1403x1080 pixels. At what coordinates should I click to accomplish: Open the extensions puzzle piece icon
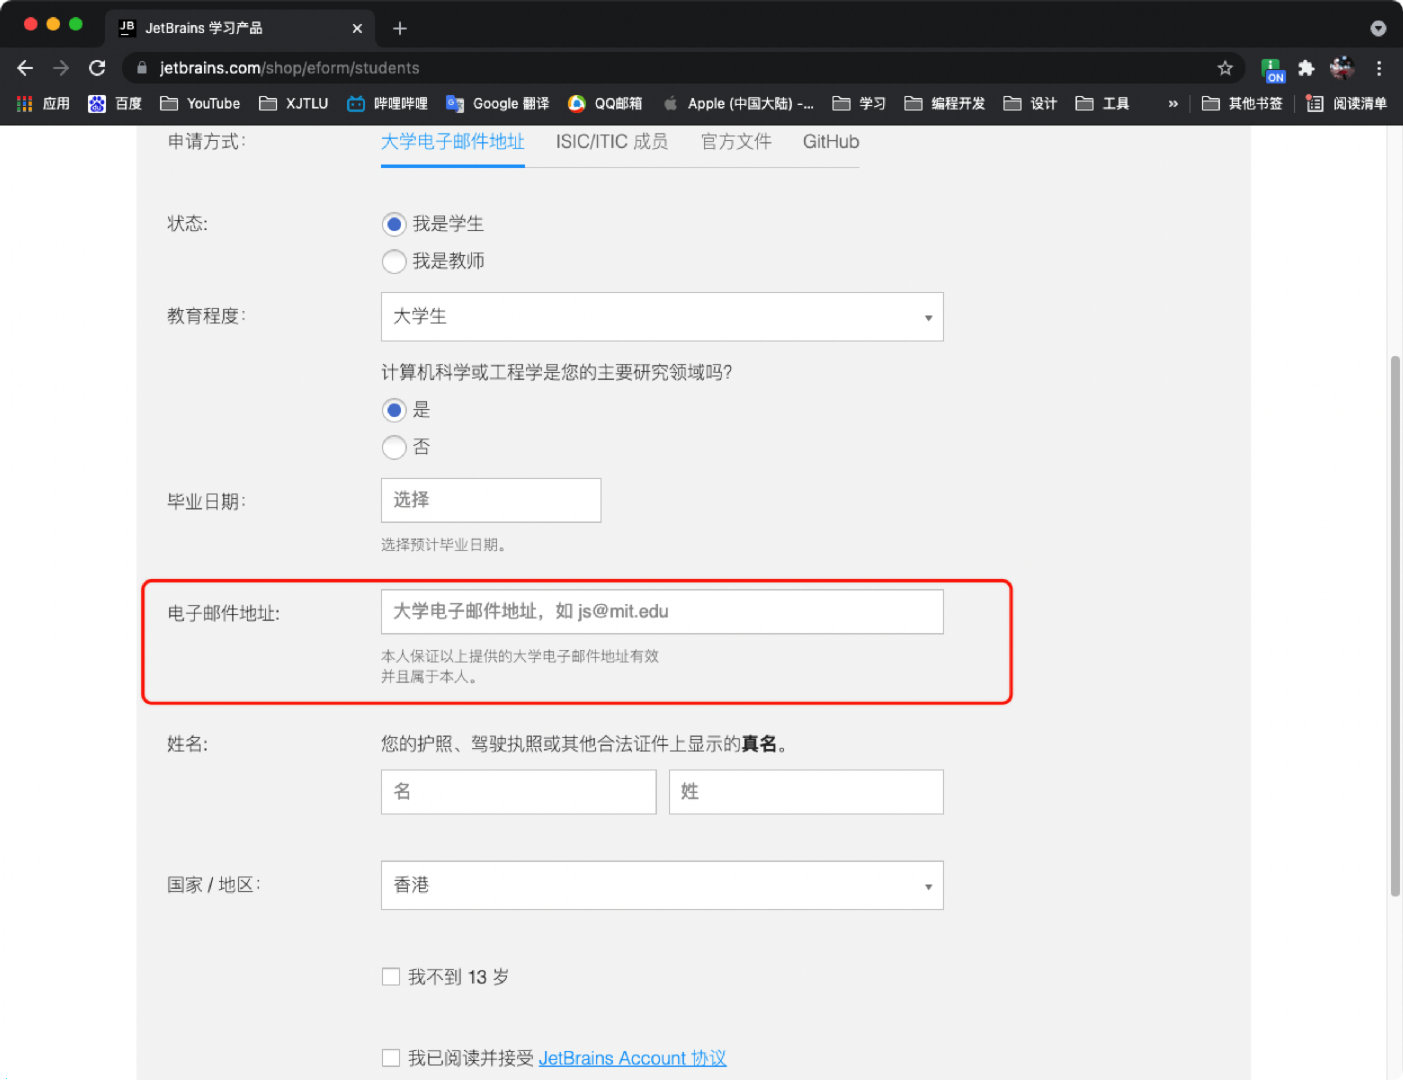[1306, 68]
